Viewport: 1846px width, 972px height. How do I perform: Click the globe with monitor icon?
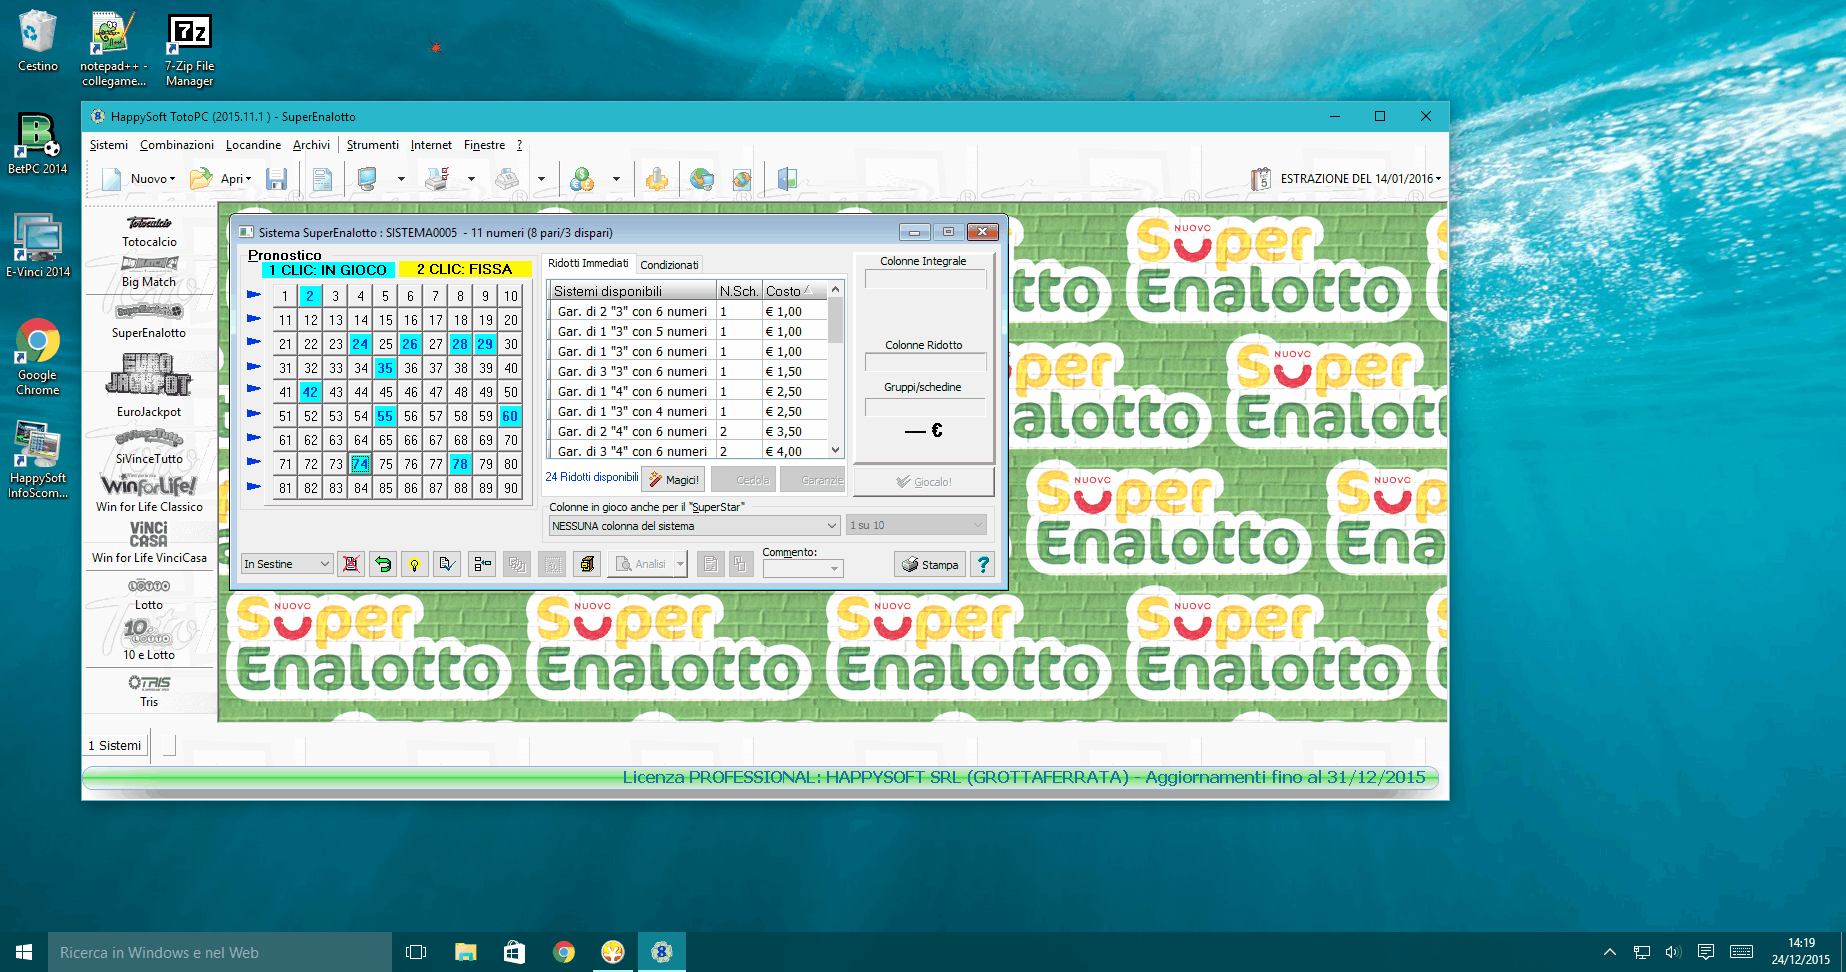[x=702, y=179]
